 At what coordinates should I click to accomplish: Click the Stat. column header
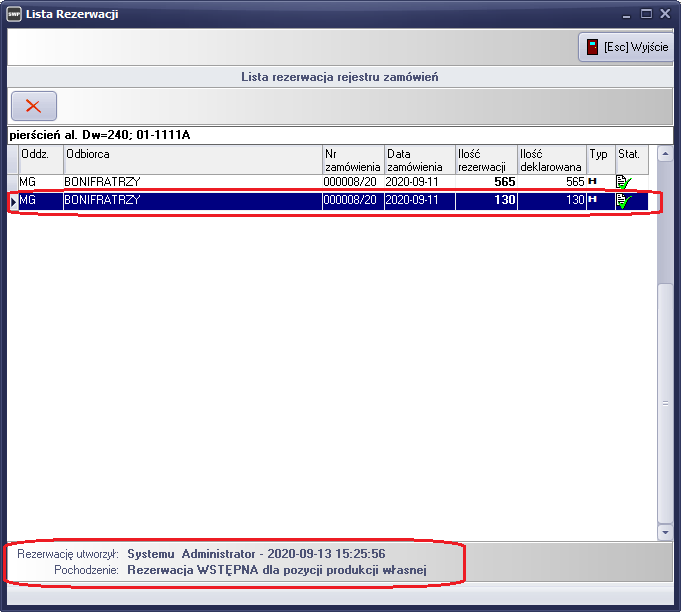click(631, 160)
